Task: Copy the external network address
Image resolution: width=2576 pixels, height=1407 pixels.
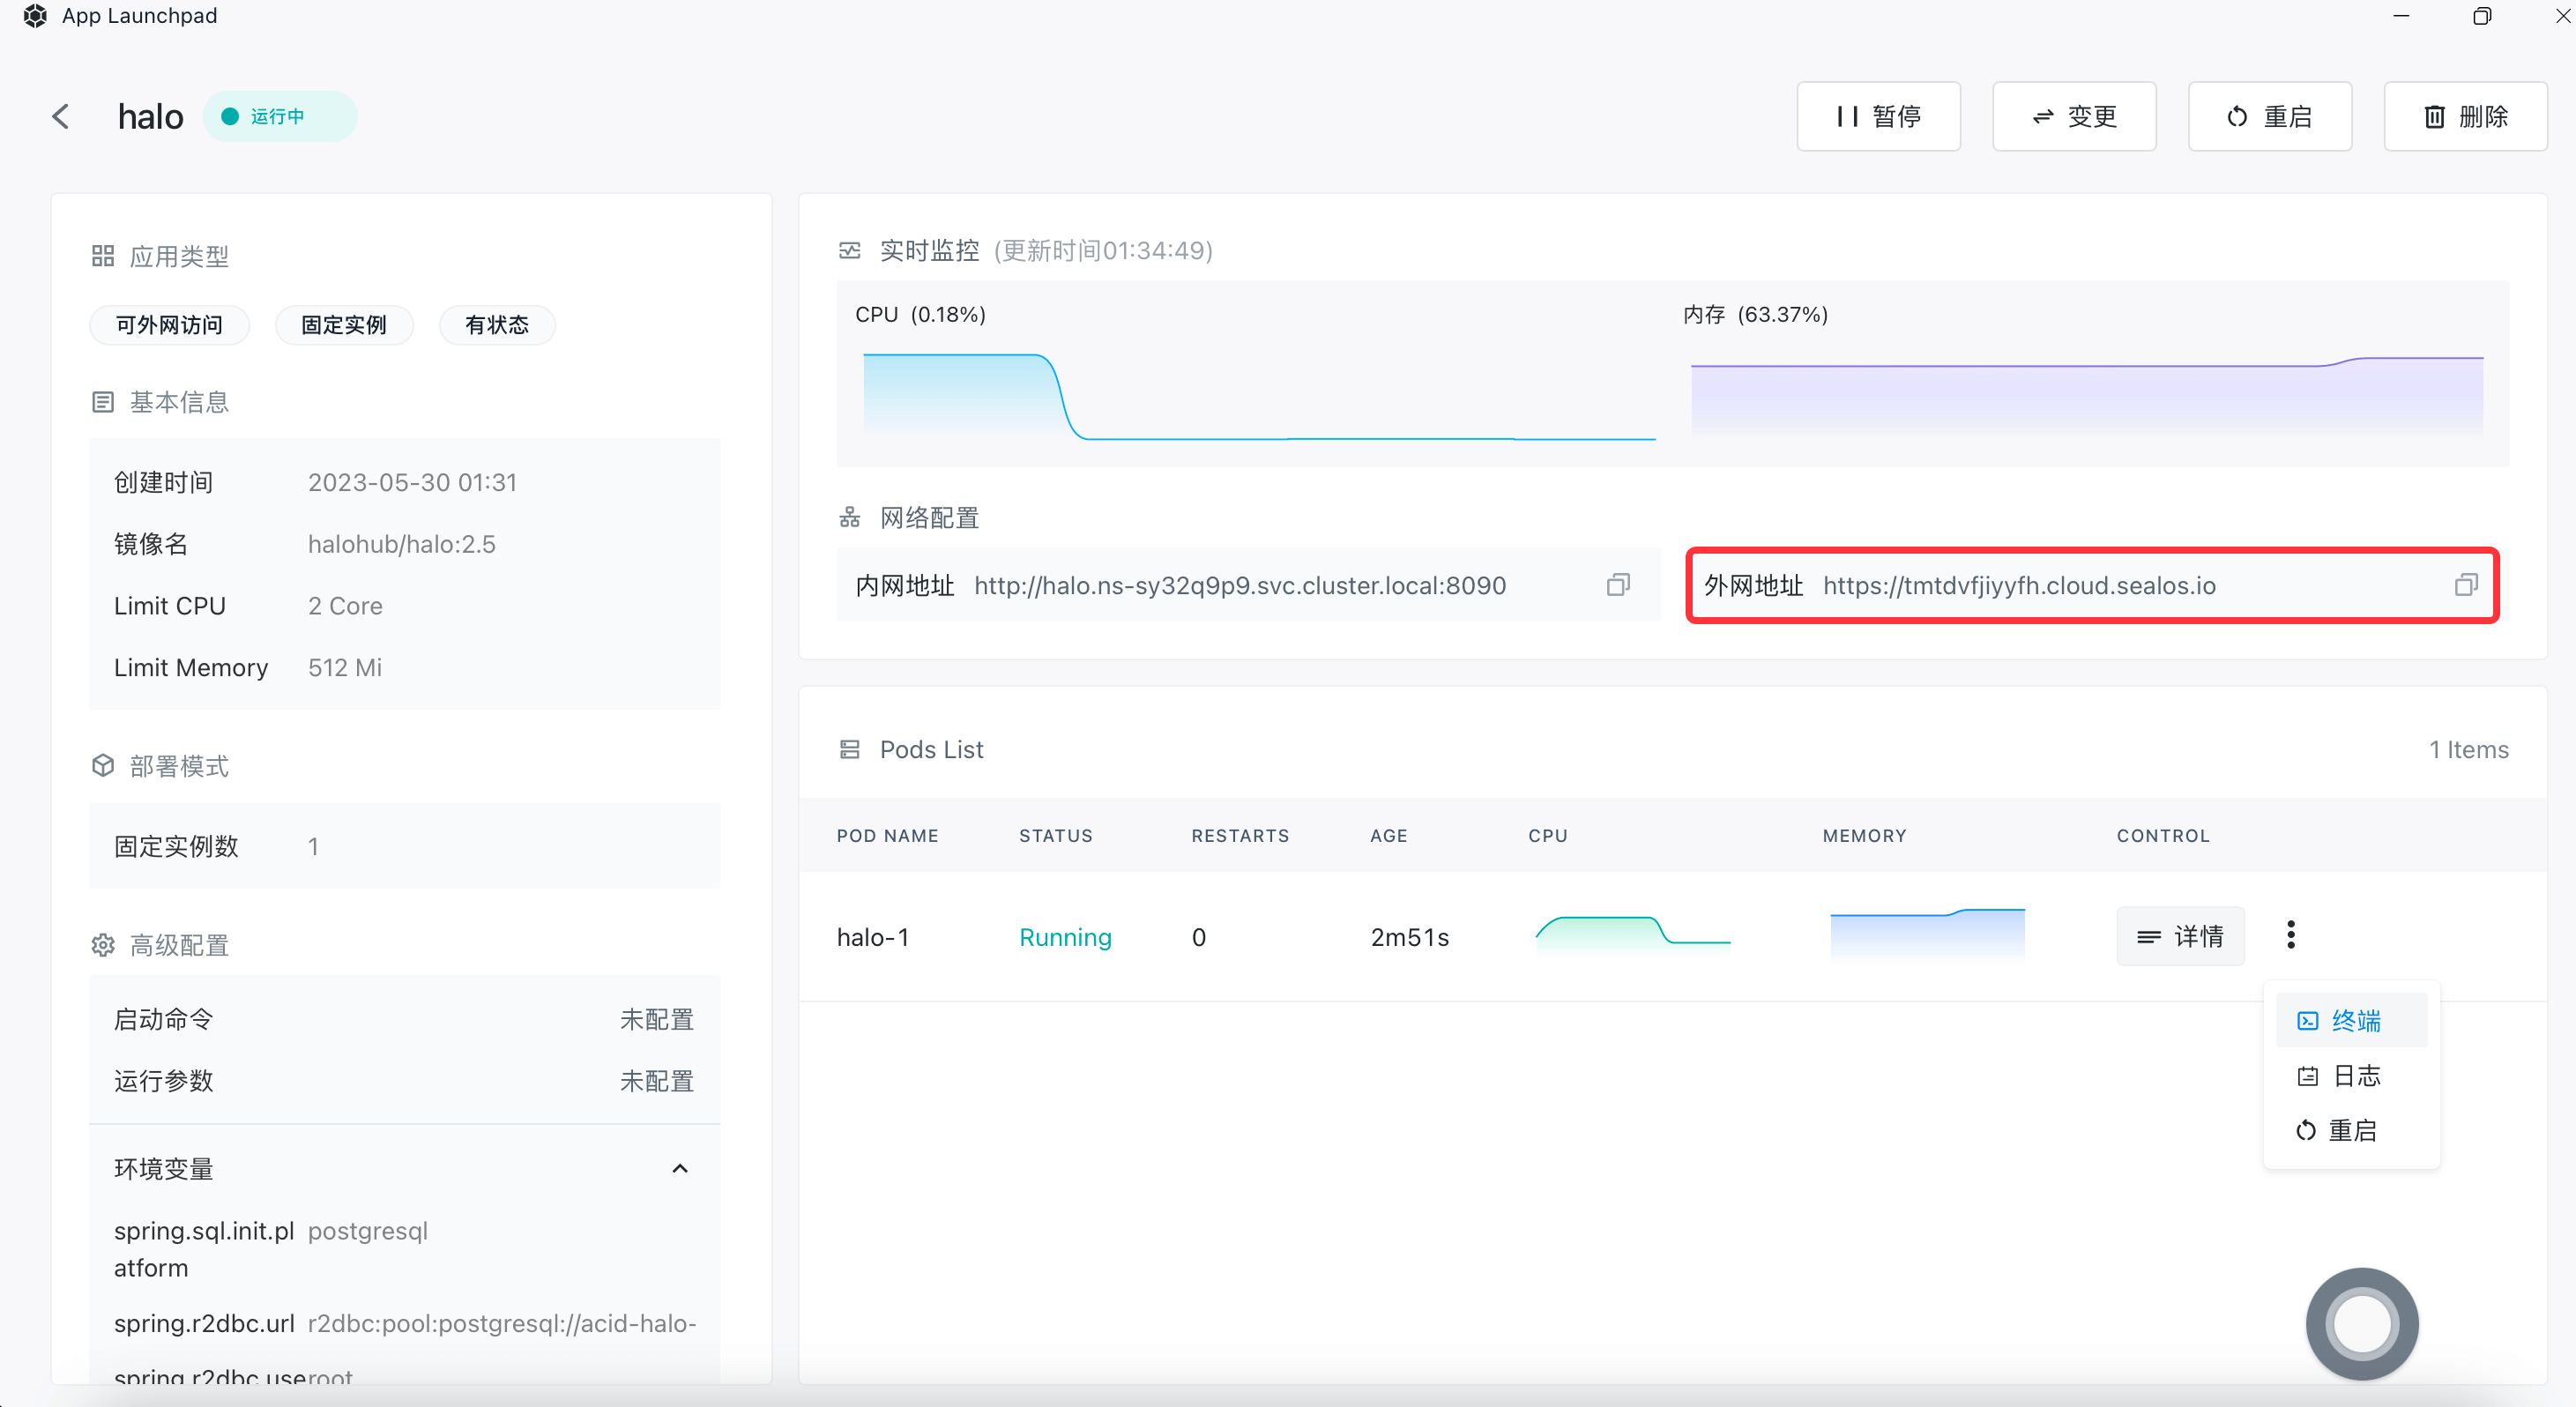Action: [2465, 585]
